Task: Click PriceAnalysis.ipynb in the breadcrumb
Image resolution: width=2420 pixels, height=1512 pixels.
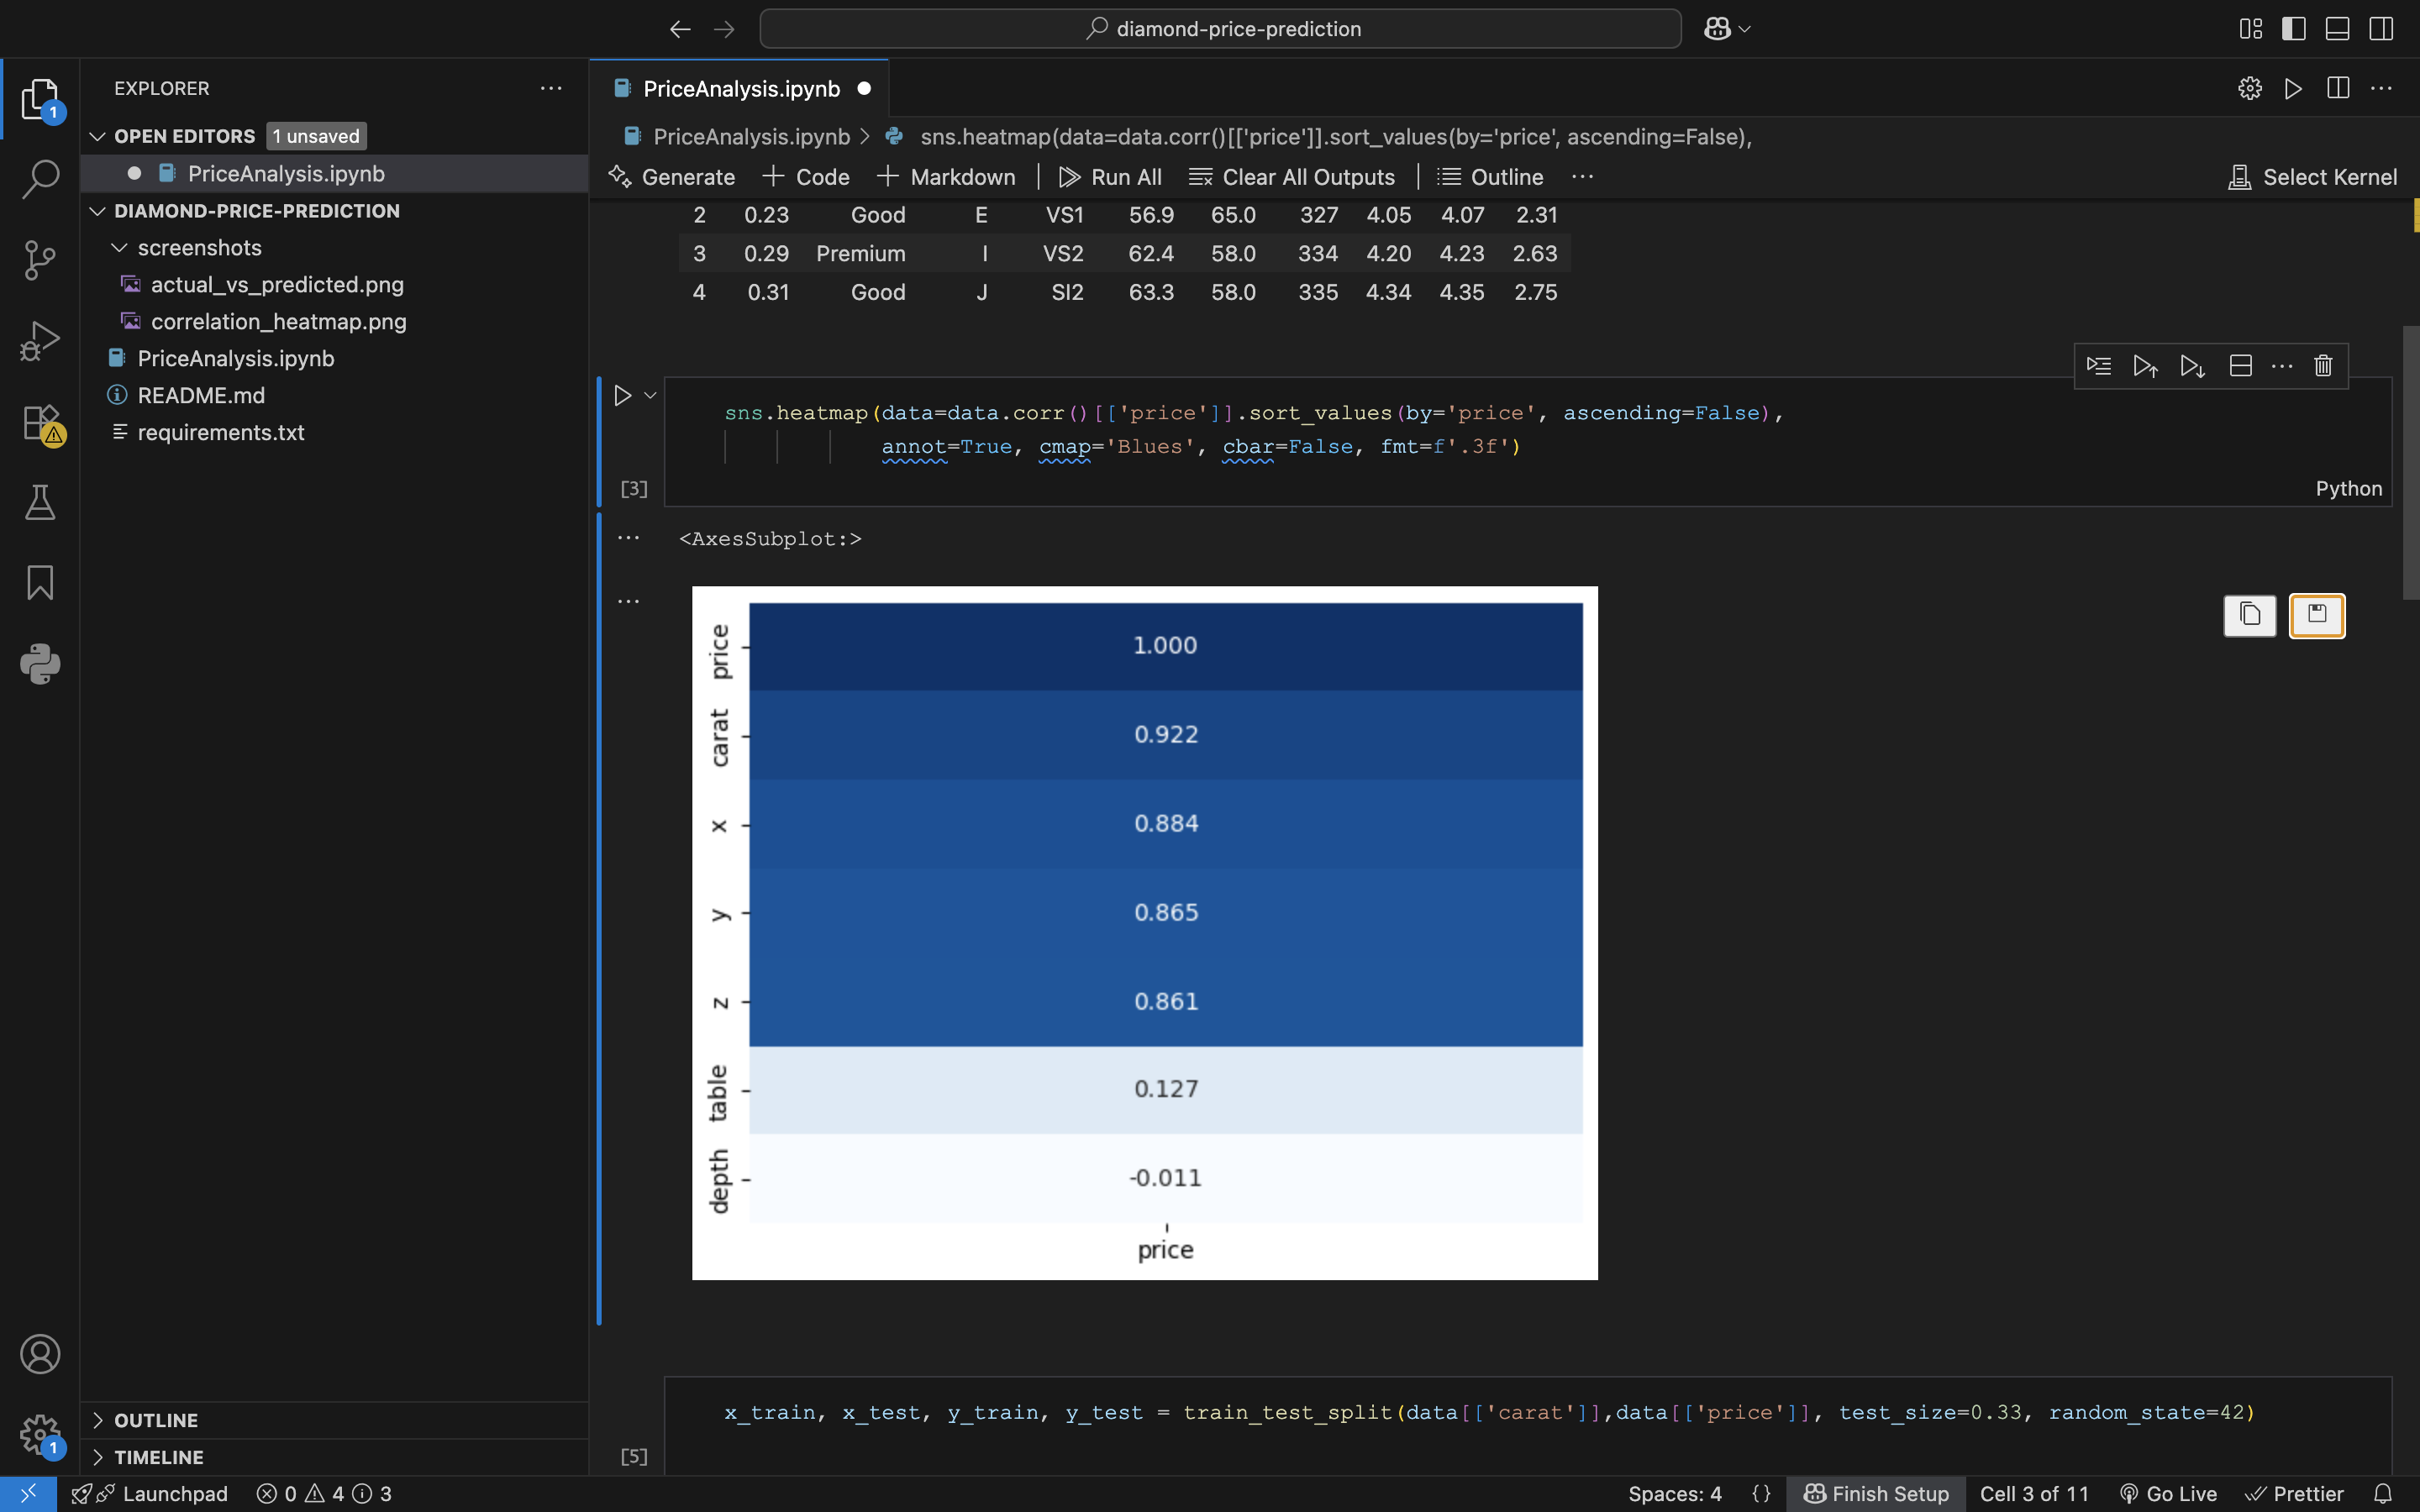Action: coord(751,136)
